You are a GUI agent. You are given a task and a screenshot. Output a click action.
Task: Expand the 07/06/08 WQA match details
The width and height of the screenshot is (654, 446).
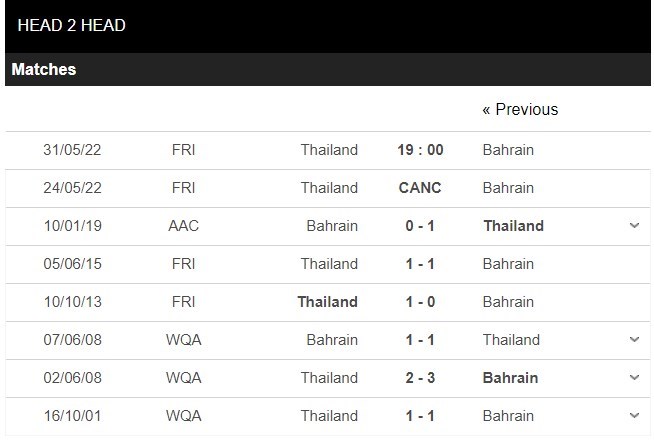tap(634, 340)
